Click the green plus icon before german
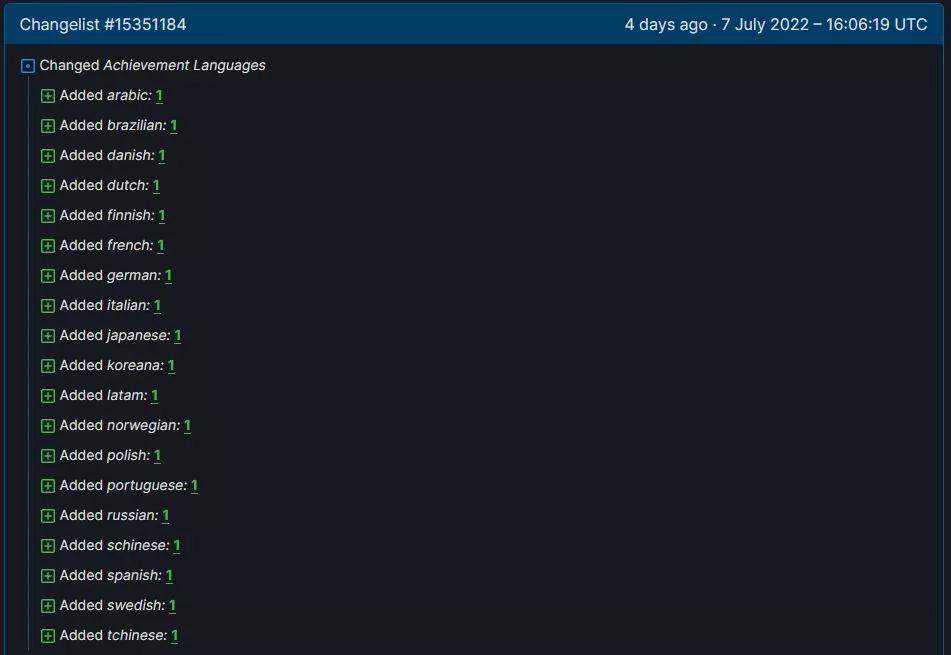This screenshot has width=951, height=655. 48,276
